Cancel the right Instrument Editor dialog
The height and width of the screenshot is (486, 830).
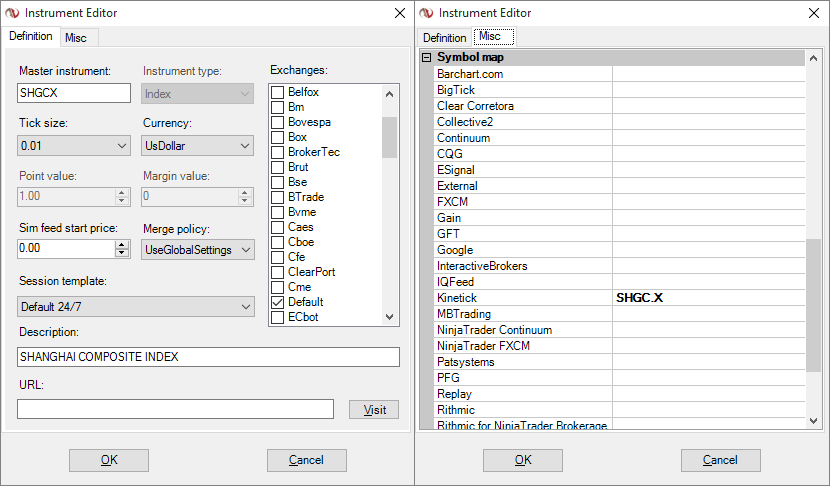[720, 460]
